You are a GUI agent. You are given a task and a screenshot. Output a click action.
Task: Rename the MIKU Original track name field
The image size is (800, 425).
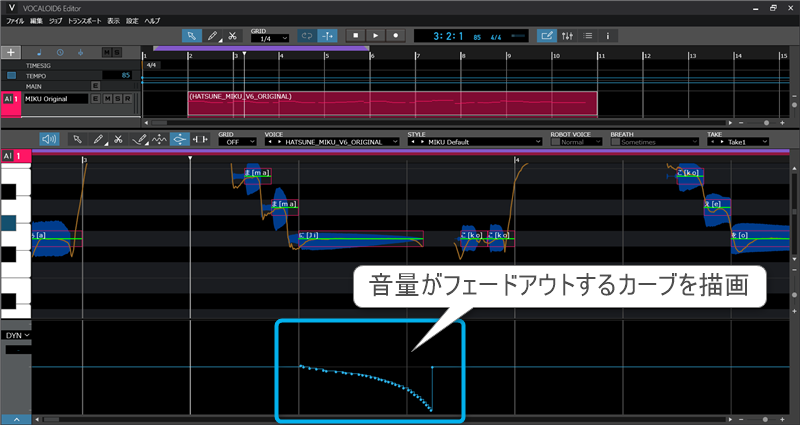(x=56, y=99)
